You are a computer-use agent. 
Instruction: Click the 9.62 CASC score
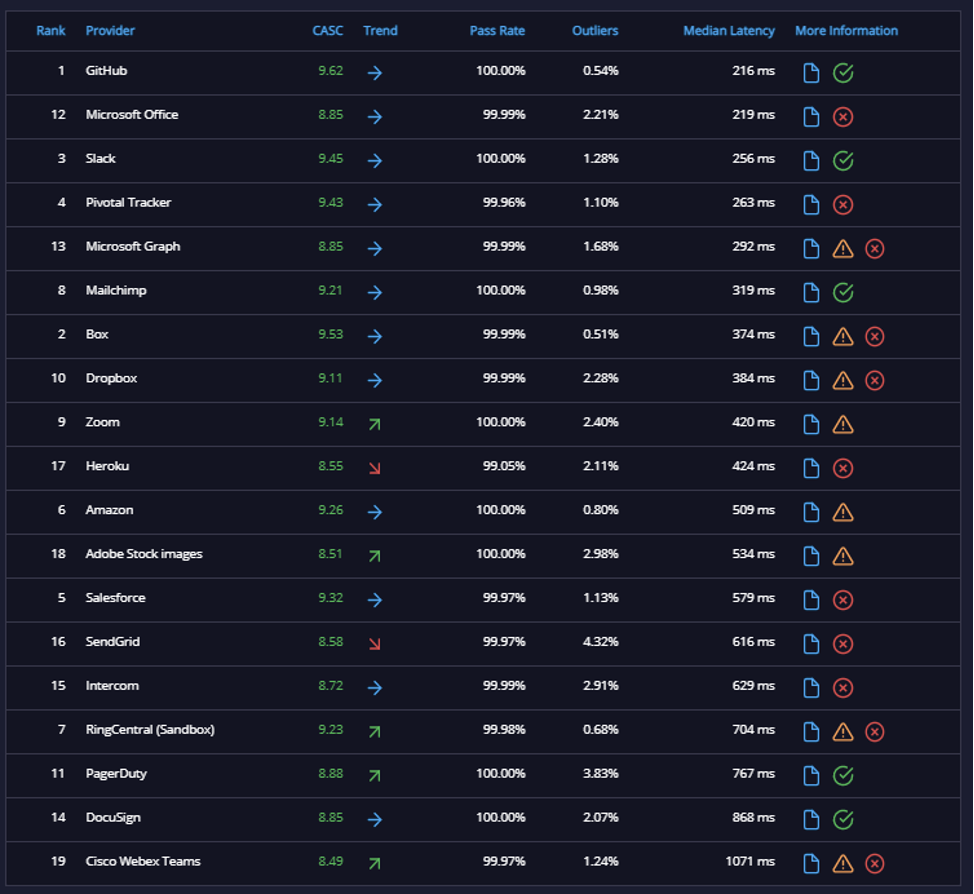[x=330, y=70]
